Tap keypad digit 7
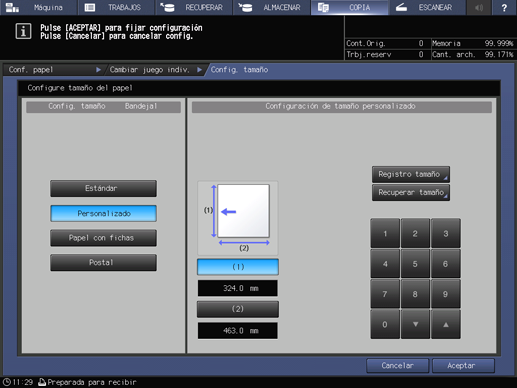517x388 pixels. 385,294
